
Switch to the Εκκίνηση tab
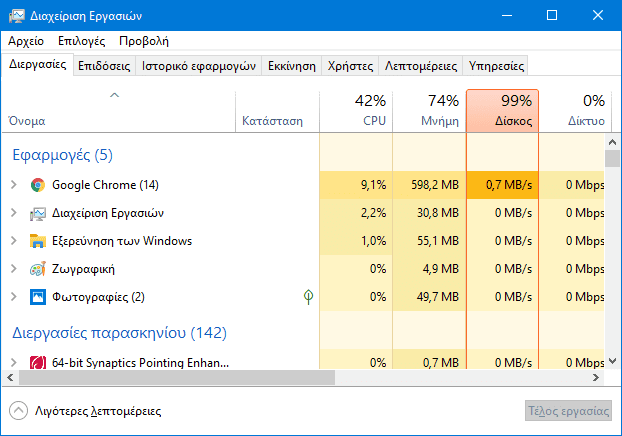click(x=292, y=66)
